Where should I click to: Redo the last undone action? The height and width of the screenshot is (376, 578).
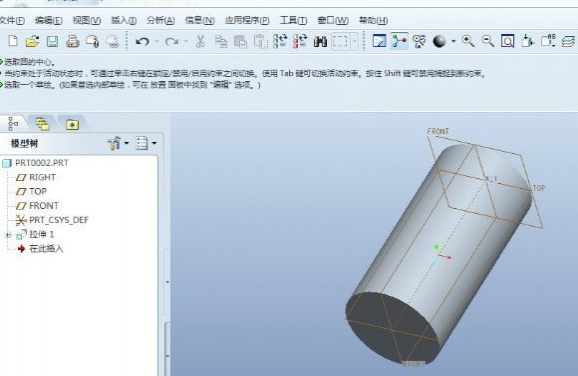pos(171,41)
